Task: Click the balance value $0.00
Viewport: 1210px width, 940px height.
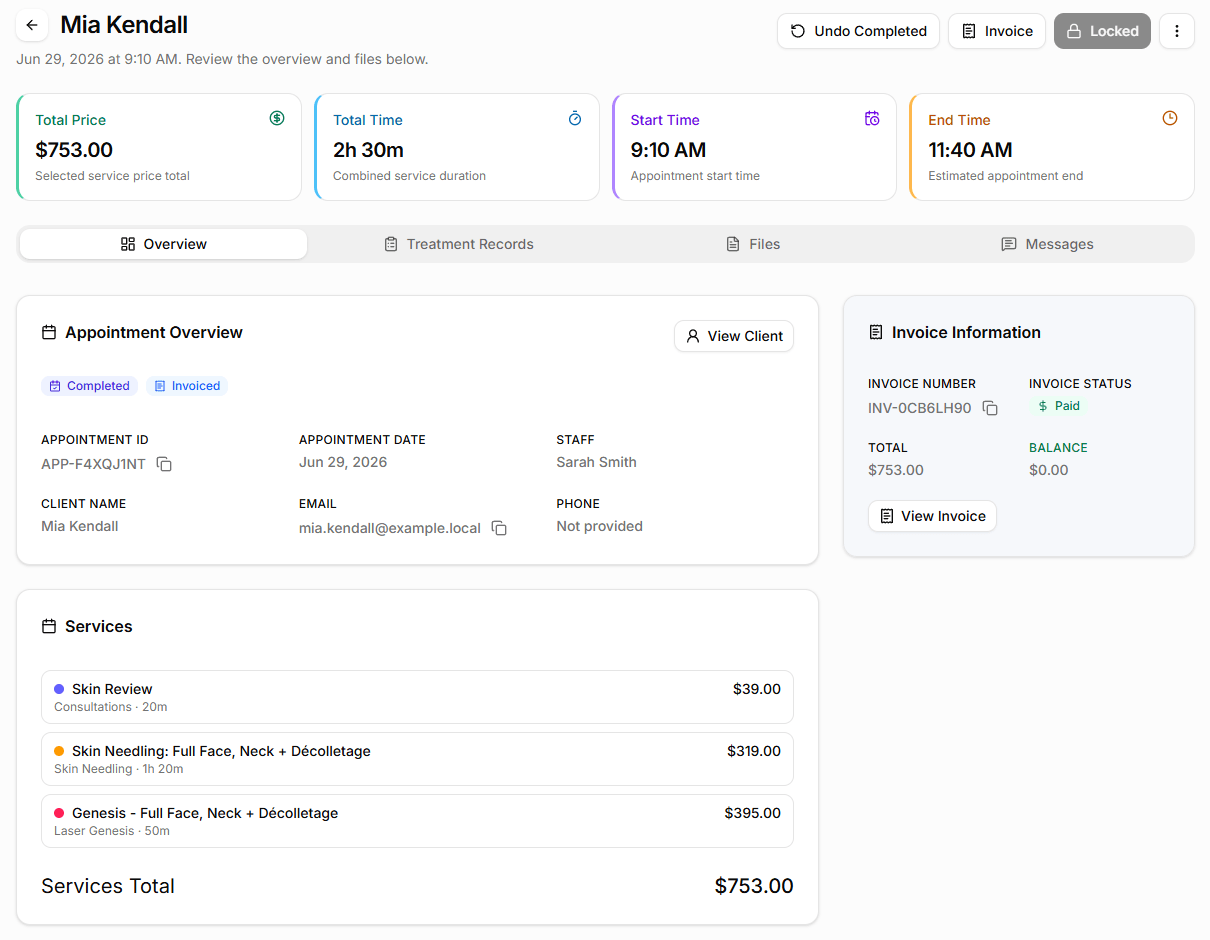Action: pyautogui.click(x=1048, y=470)
